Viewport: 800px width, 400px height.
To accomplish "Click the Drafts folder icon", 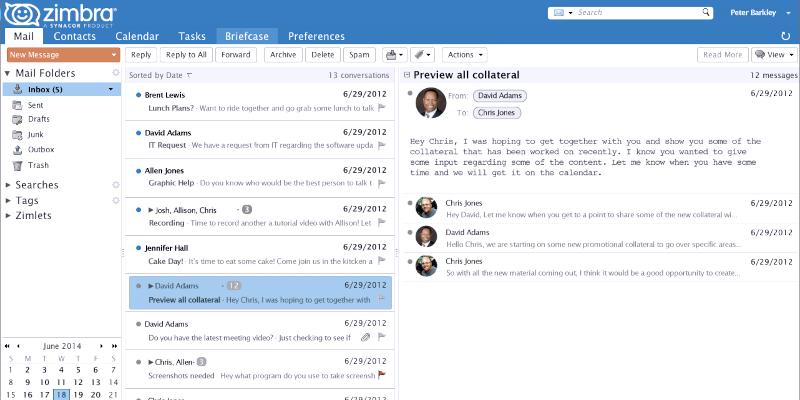I will tap(18, 120).
